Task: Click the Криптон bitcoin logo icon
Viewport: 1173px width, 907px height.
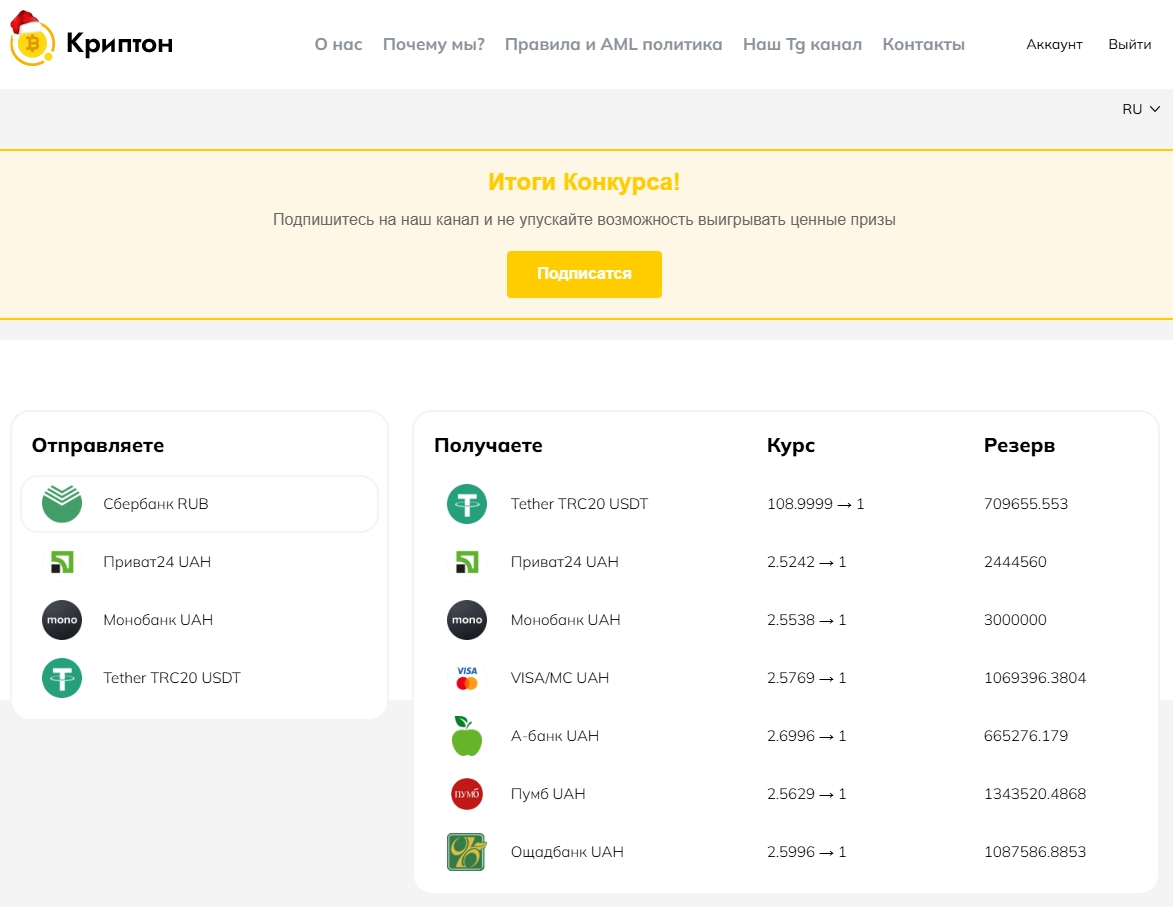Action: click(x=31, y=42)
